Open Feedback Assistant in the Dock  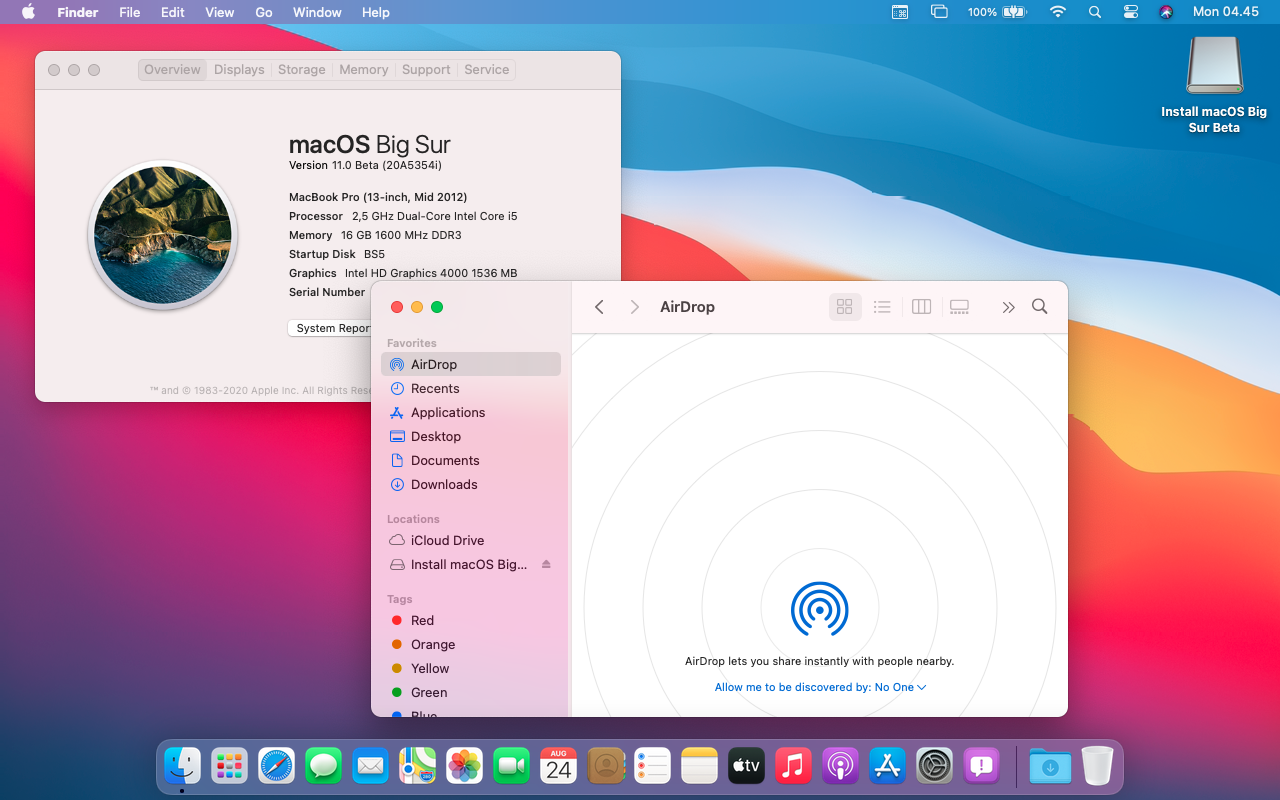tap(982, 766)
